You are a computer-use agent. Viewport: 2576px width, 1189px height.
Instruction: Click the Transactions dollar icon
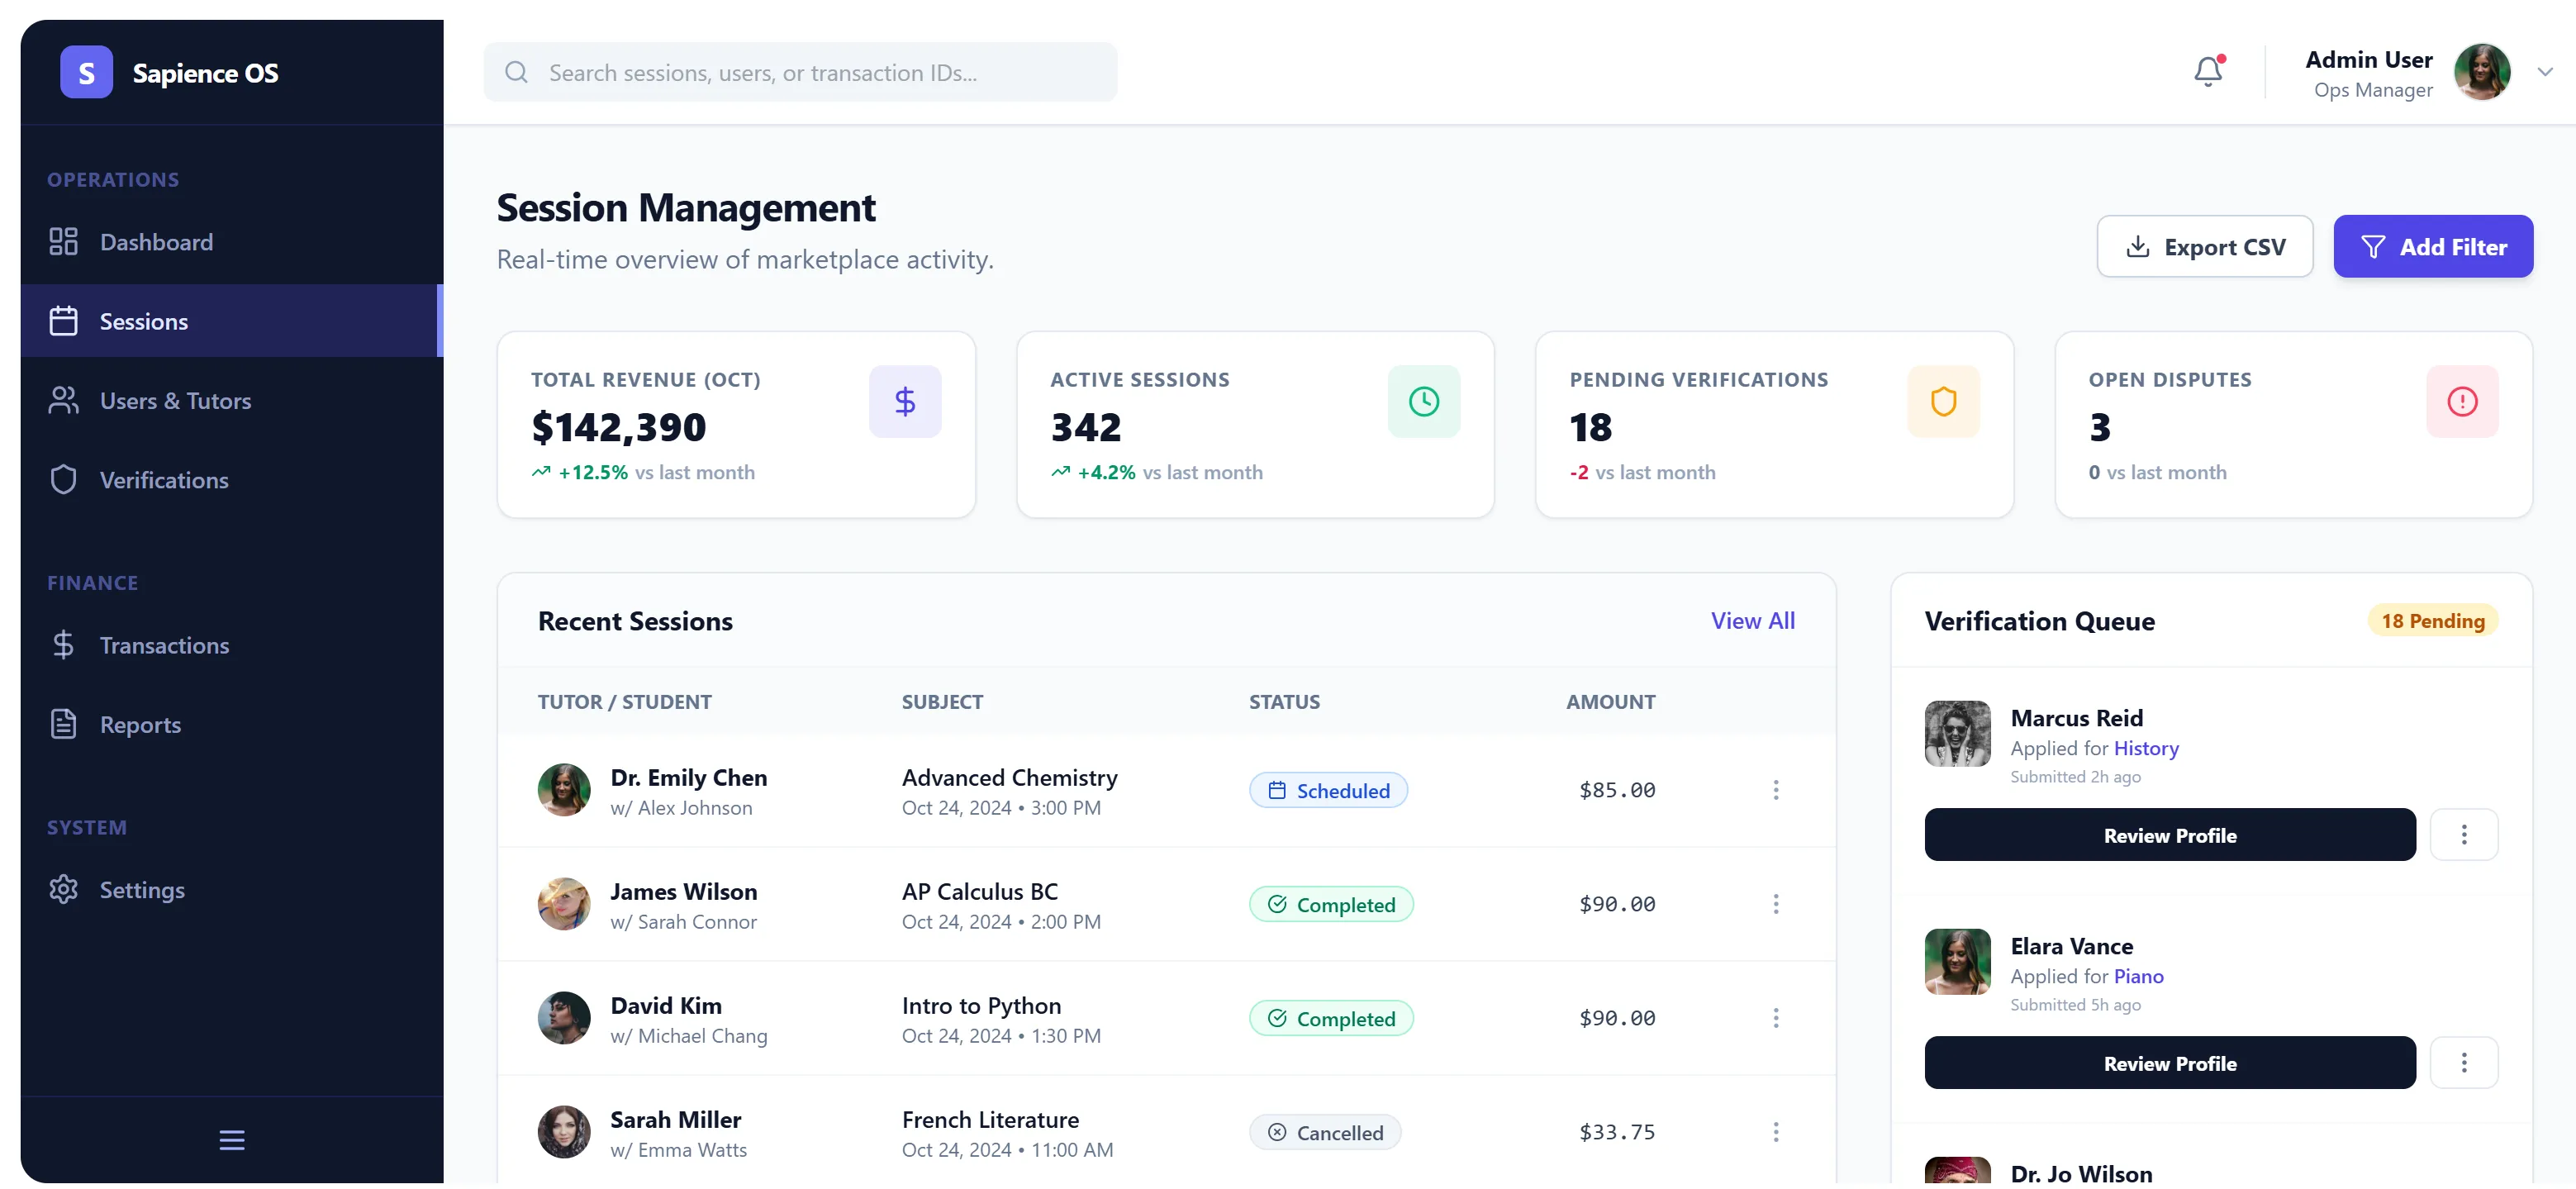(x=63, y=645)
